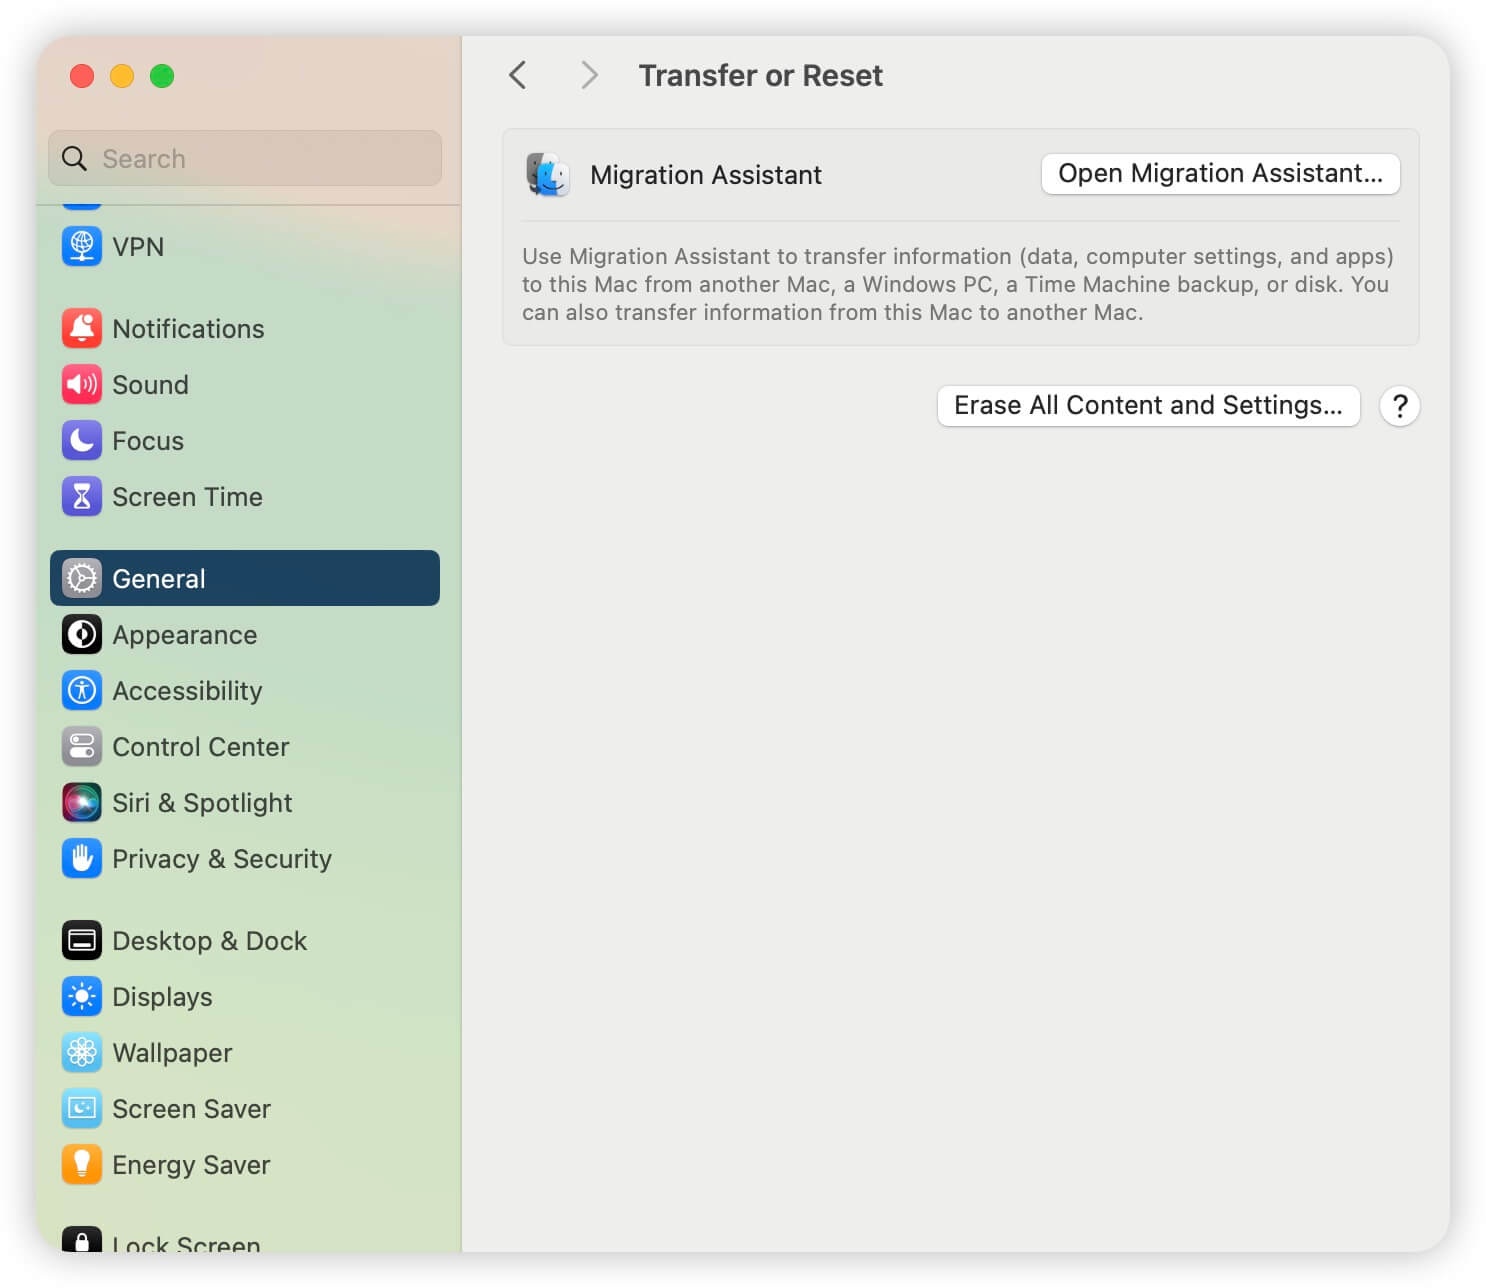The width and height of the screenshot is (1486, 1288).
Task: Open Displays settings
Action: (245, 996)
